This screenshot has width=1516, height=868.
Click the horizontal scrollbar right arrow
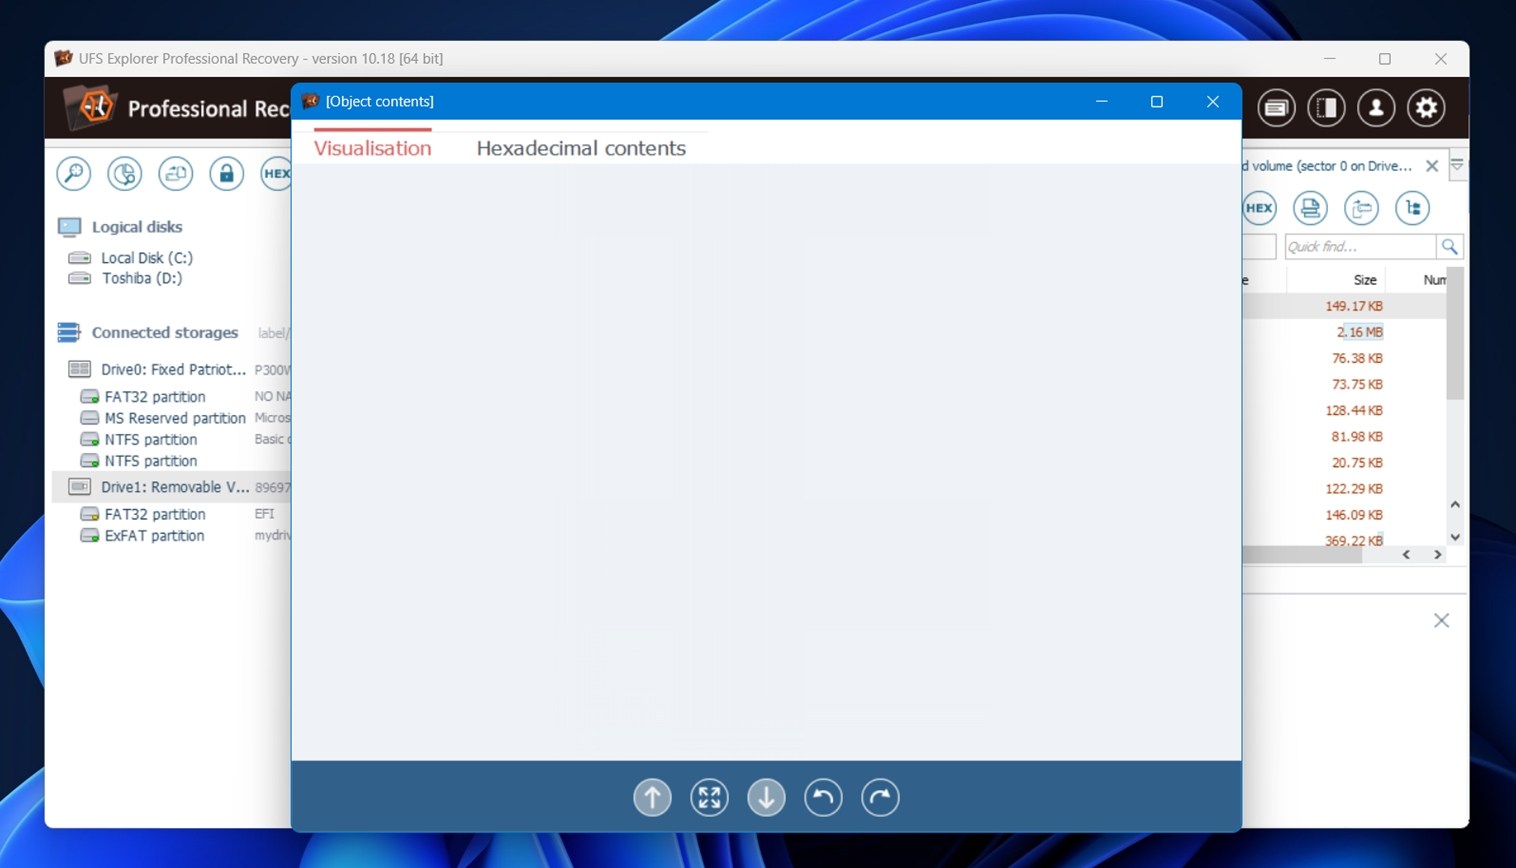coord(1438,555)
